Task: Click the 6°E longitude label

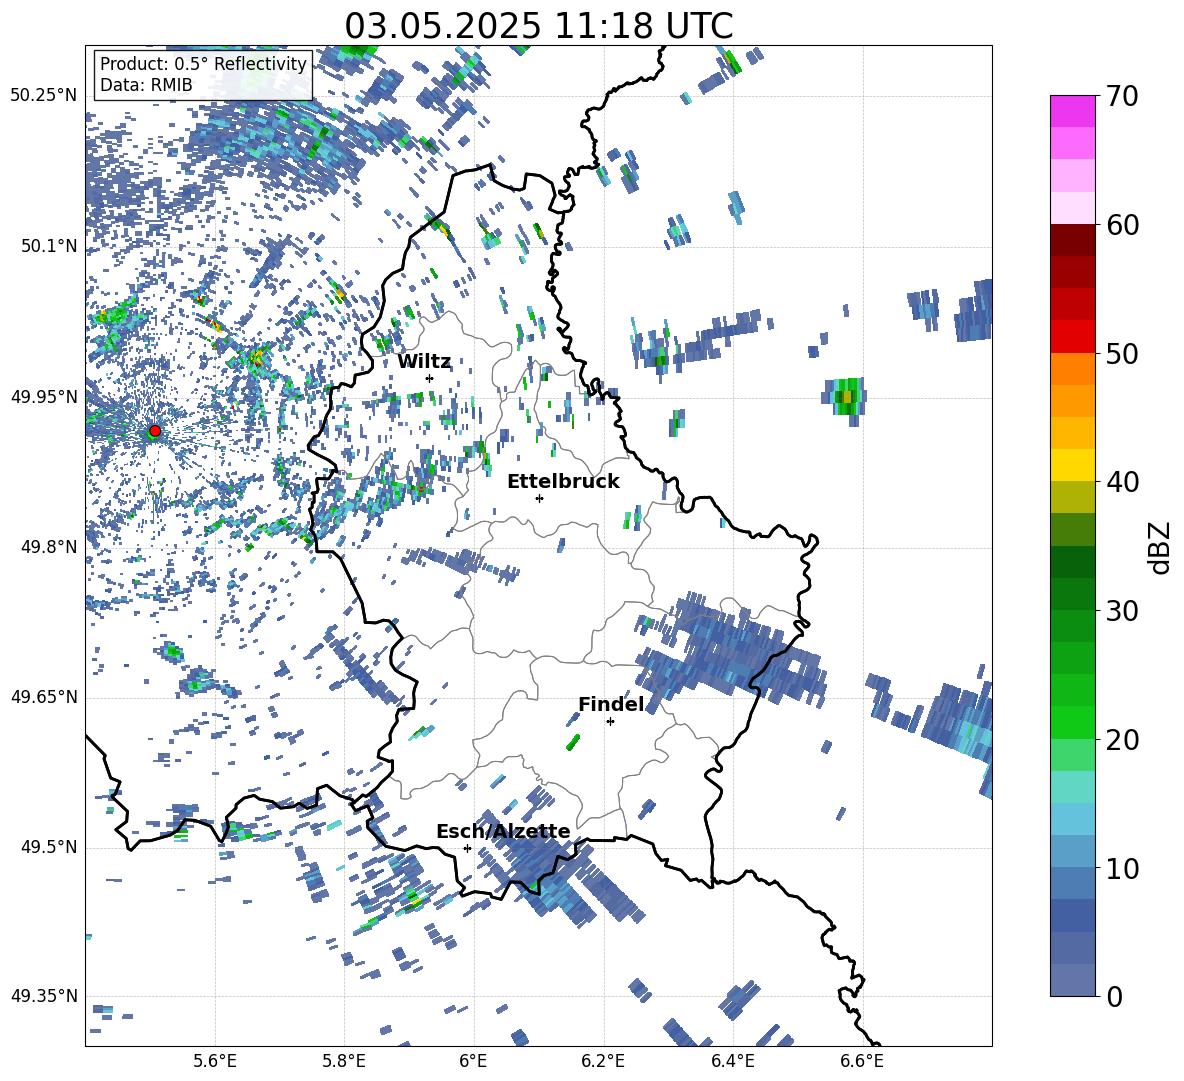Action: point(473,1061)
